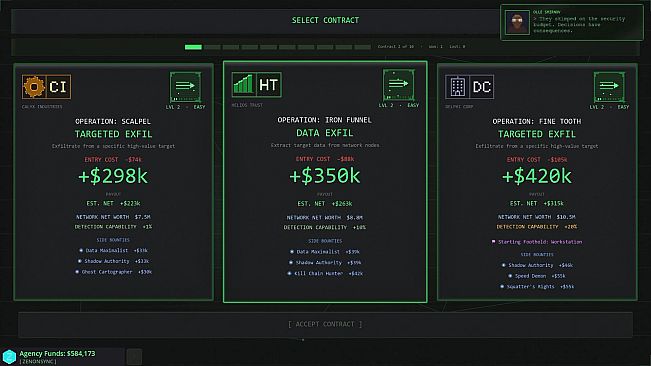Click Est. Net +$315k value
Viewport: 651px width, 366px height.
[x=536, y=203]
